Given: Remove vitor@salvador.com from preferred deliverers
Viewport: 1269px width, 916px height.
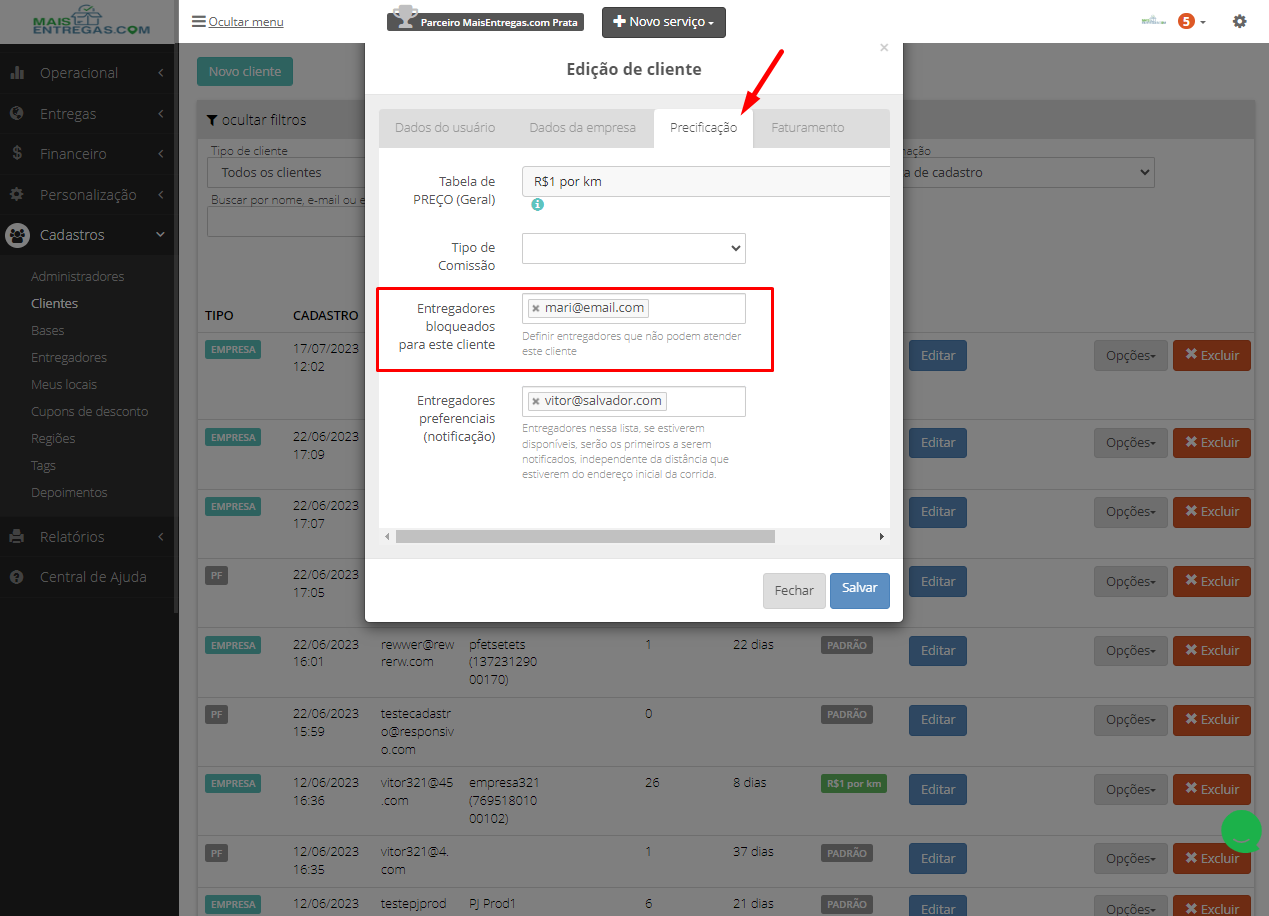Looking at the screenshot, I should coord(536,401).
